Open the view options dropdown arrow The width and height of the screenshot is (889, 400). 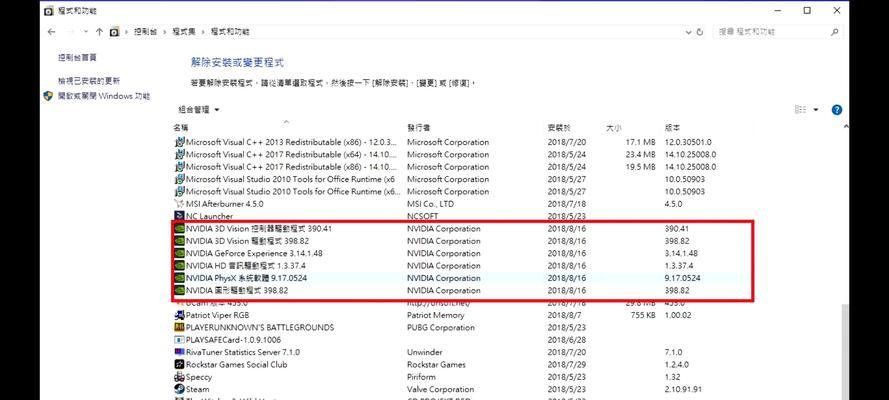[816, 110]
